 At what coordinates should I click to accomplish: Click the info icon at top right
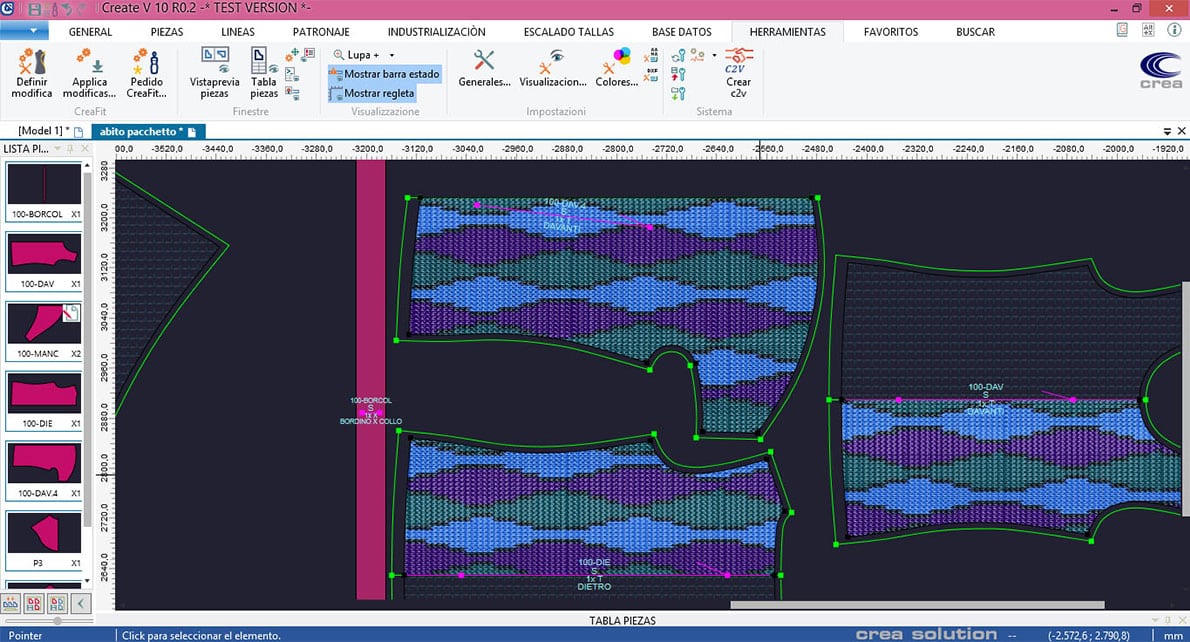(1173, 30)
